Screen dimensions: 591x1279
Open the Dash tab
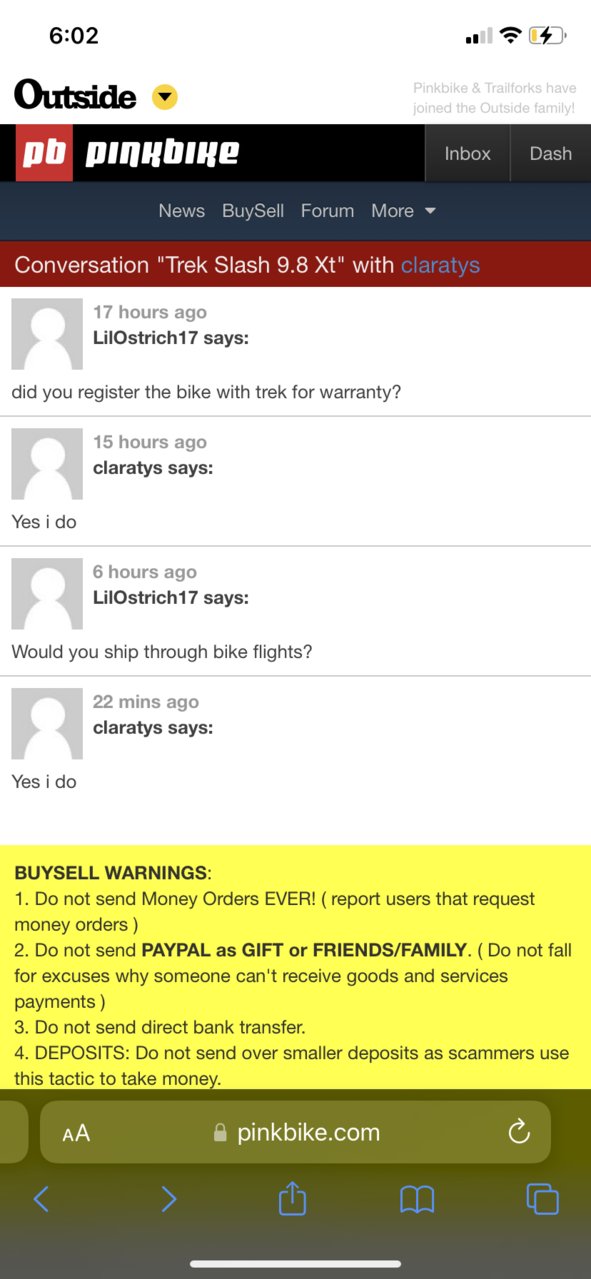(551, 153)
